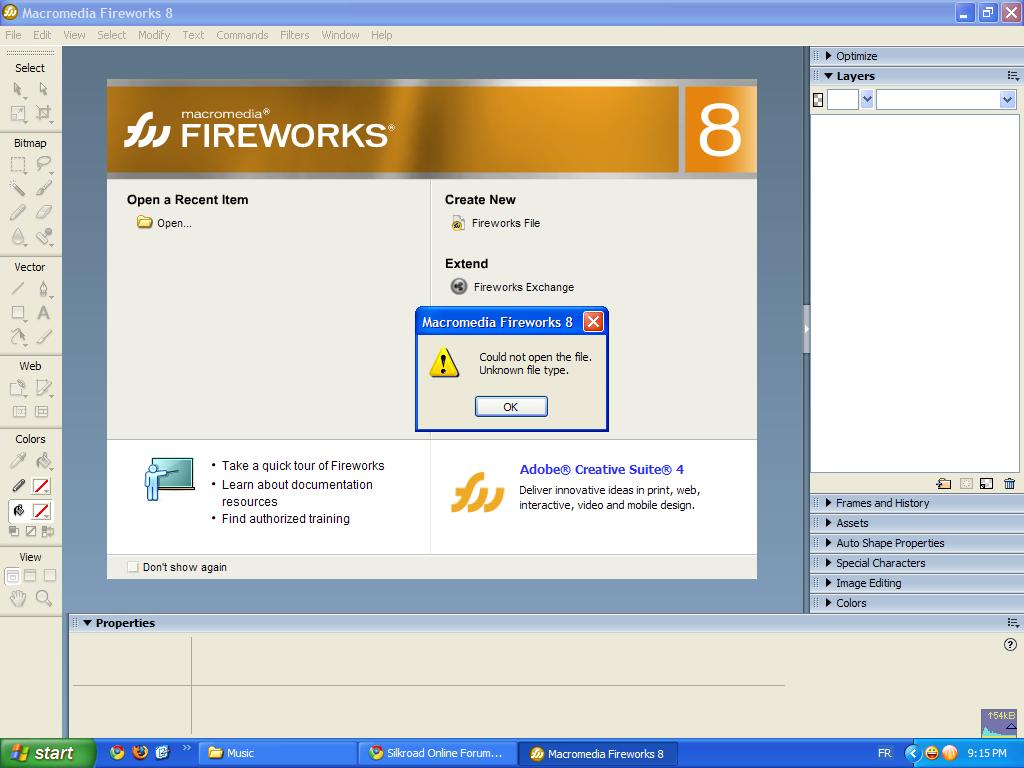1024x768 pixels.
Task: Open the Layers opacity dropdown arrow
Action: pyautogui.click(x=867, y=100)
